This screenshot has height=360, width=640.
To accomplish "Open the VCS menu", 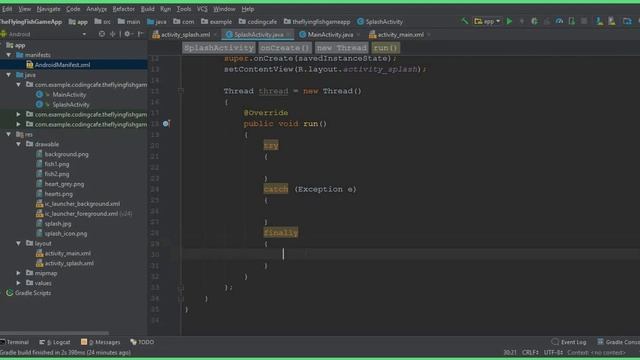I will 202,9.
